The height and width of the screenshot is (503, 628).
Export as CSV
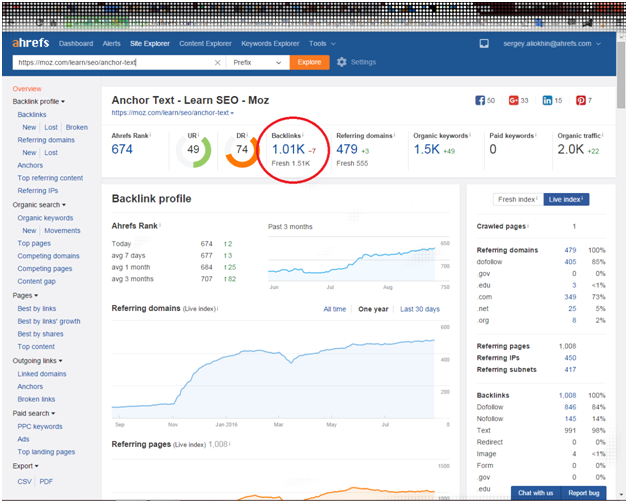click(24, 482)
